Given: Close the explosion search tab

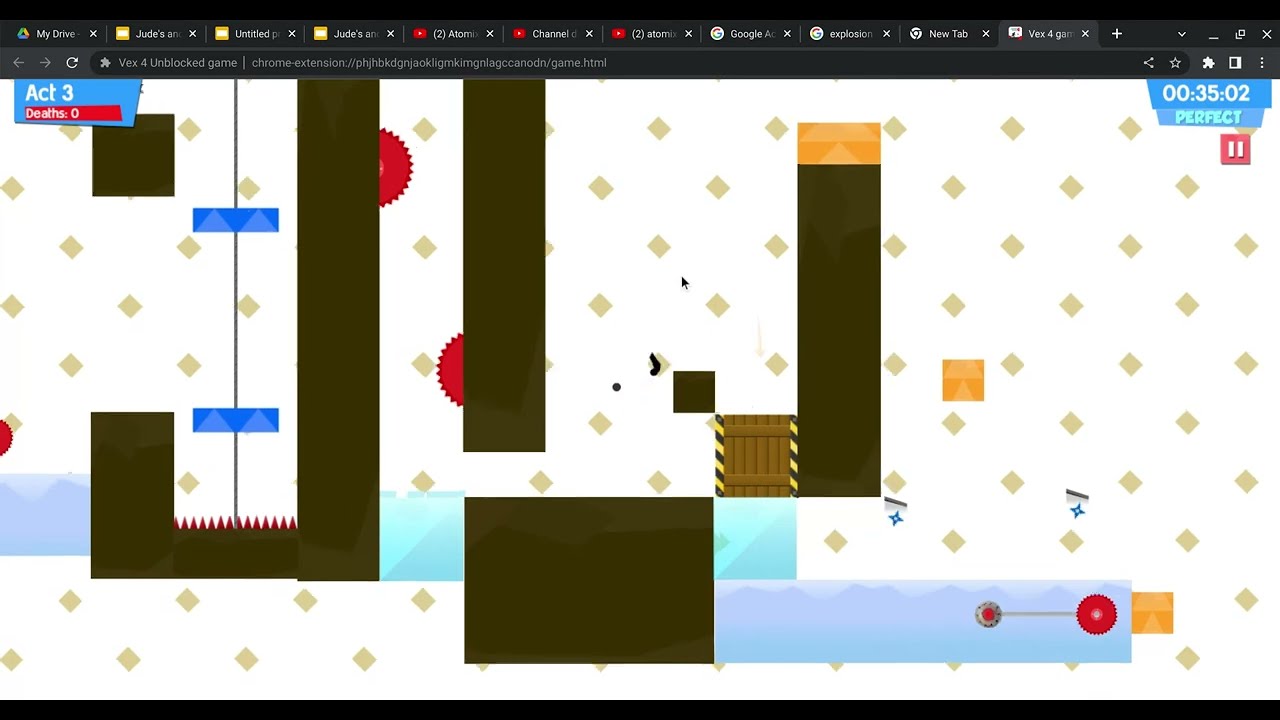Looking at the screenshot, I should (x=886, y=34).
